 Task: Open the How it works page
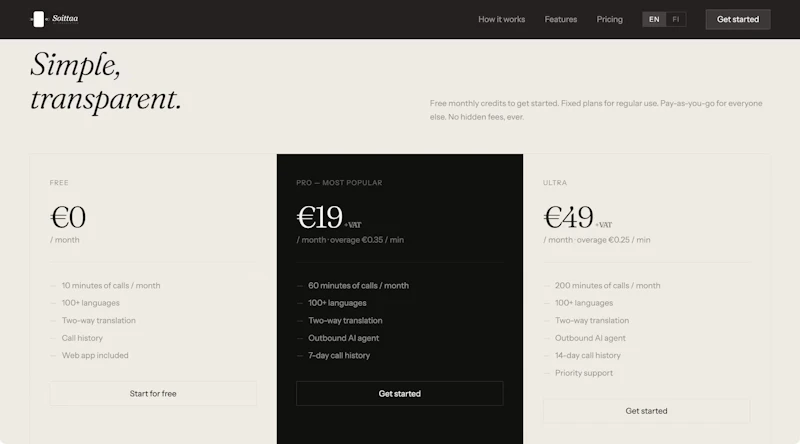[502, 19]
